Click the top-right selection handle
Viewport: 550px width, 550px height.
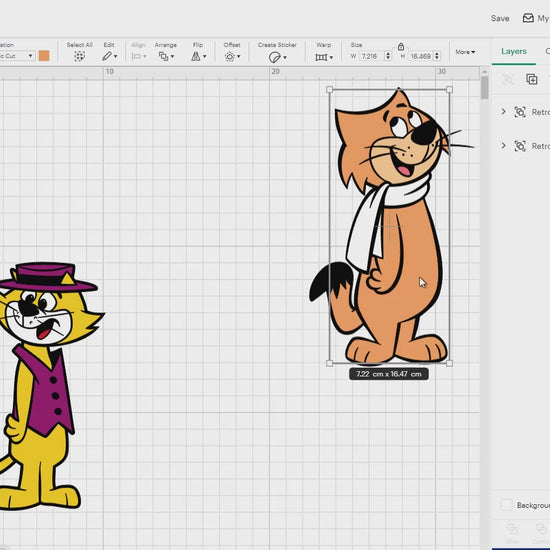pos(449,90)
